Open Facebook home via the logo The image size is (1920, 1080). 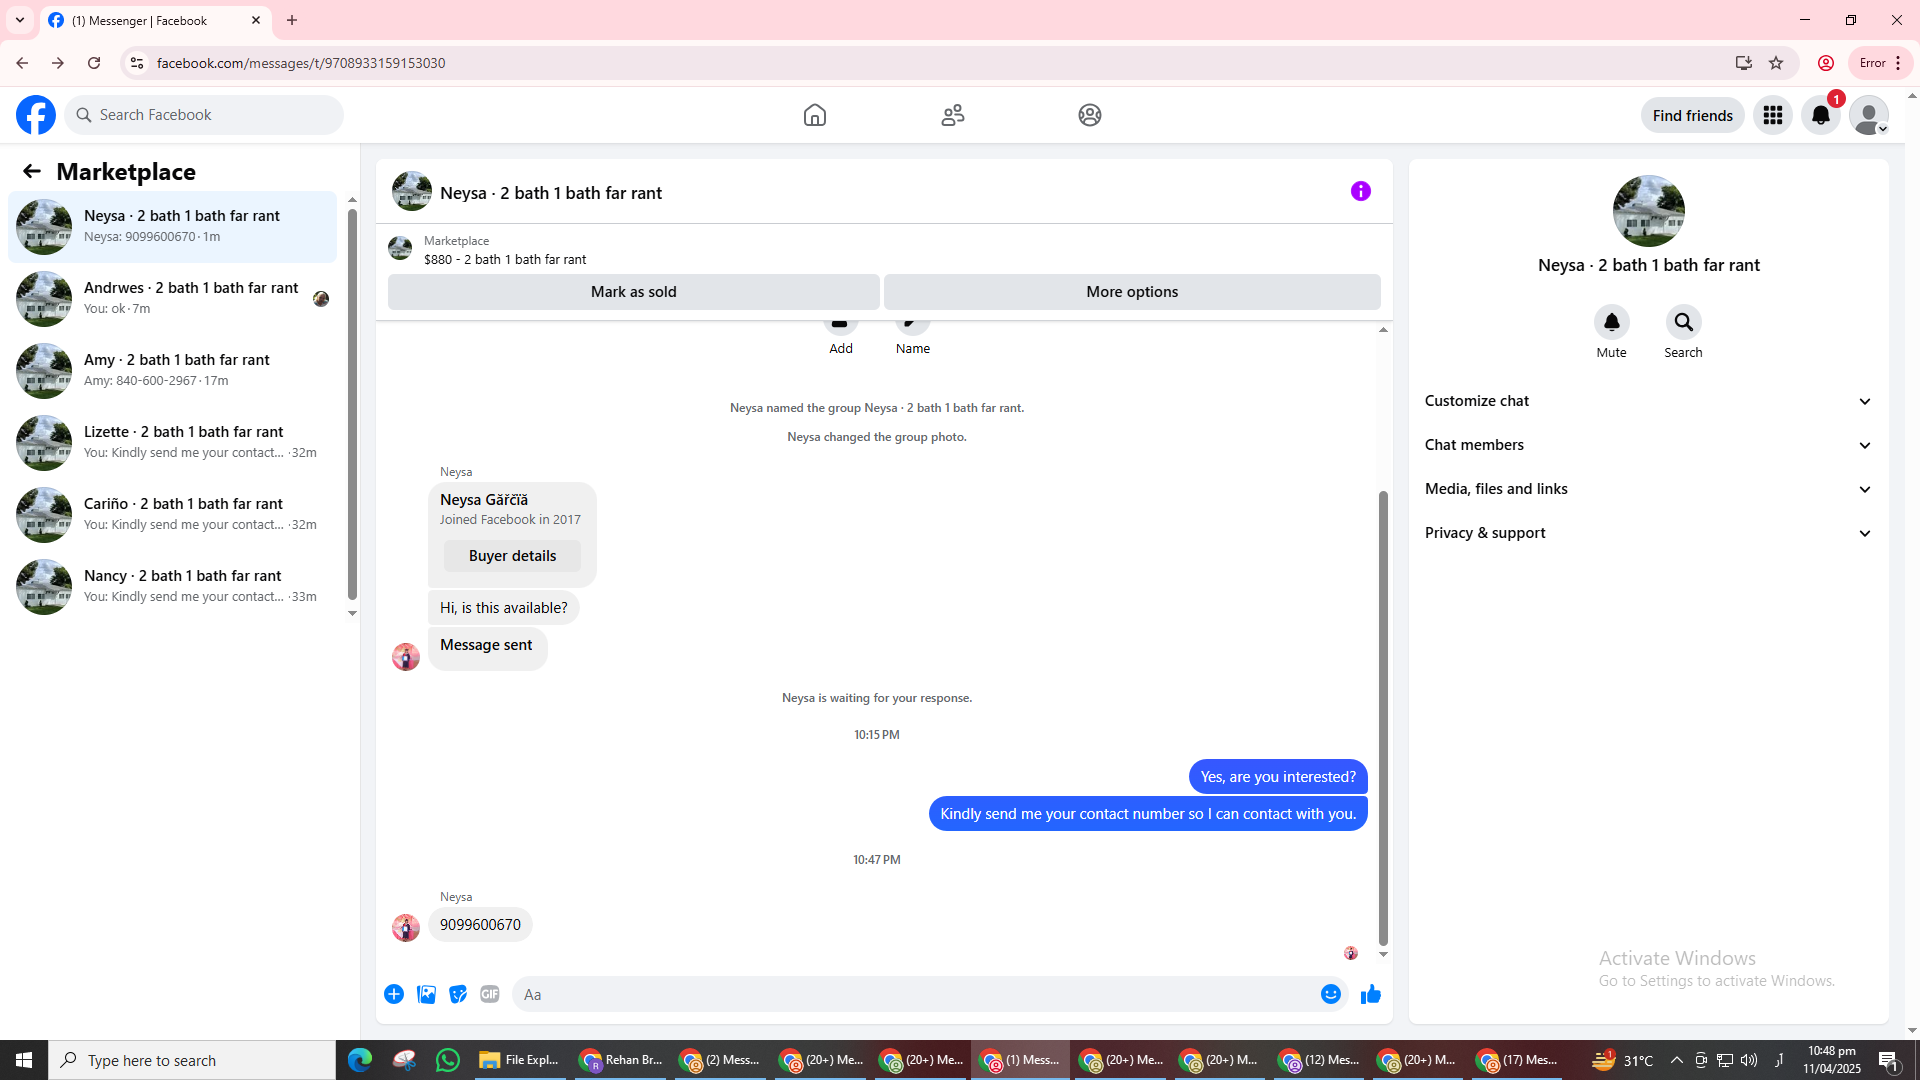[36, 115]
